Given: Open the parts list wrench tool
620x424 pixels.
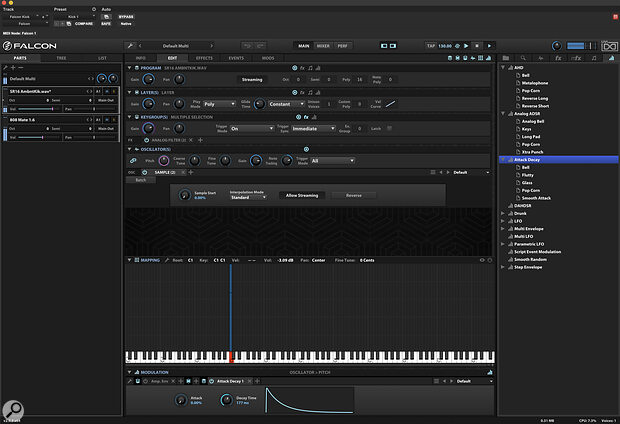Looking at the screenshot, I should point(6,68).
